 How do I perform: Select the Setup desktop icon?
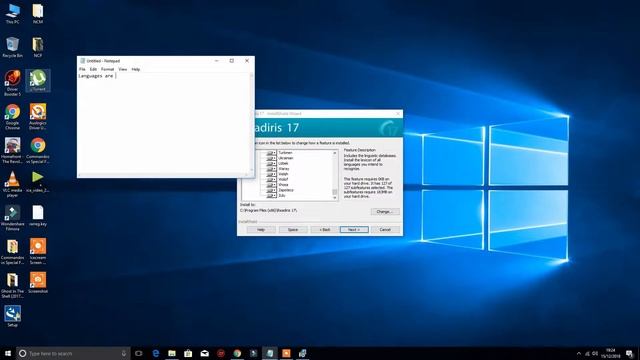point(12,316)
